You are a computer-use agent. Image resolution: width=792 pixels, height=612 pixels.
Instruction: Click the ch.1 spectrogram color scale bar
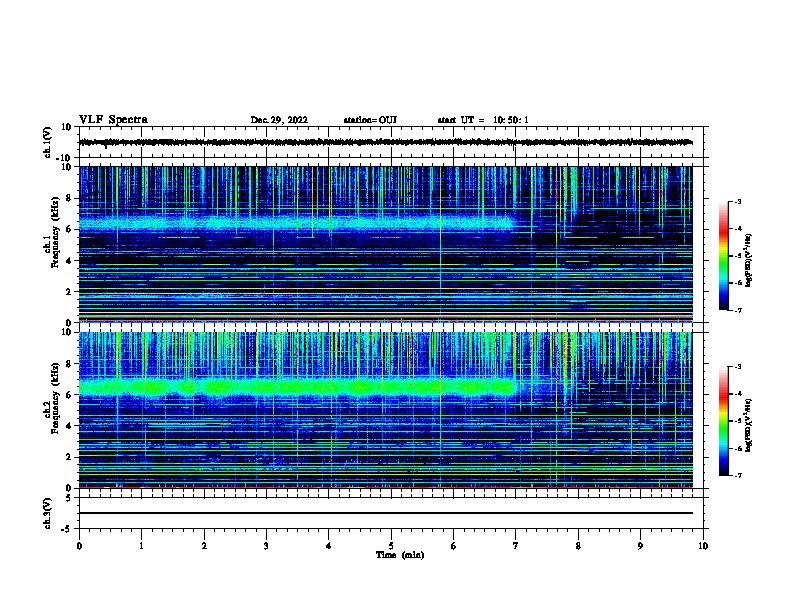click(x=724, y=256)
